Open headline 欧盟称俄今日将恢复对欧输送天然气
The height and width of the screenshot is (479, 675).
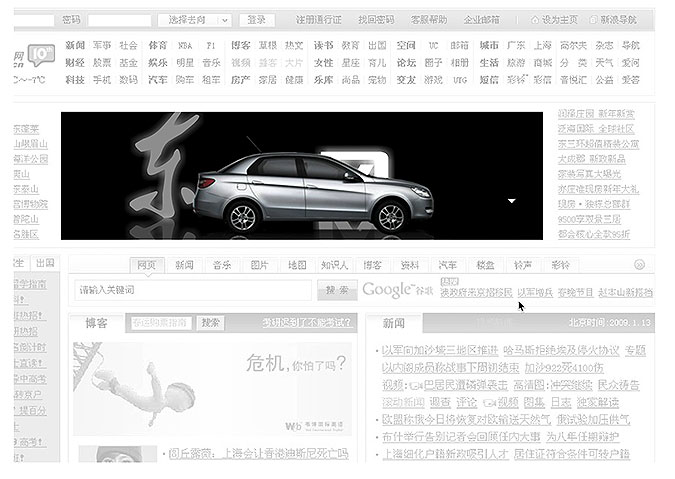467,420
